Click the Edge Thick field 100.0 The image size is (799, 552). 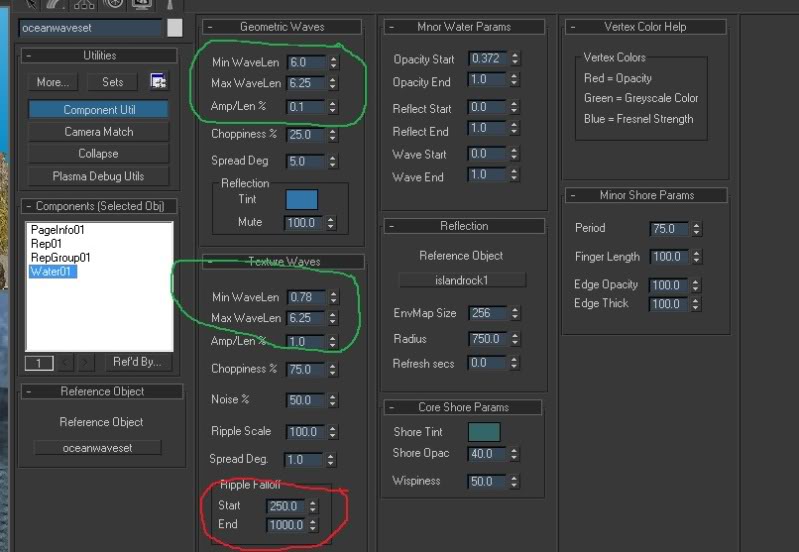tap(669, 304)
